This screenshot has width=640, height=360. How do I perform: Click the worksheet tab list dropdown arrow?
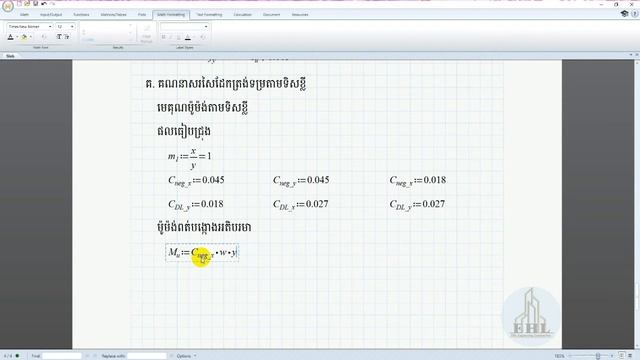coord(631,55)
